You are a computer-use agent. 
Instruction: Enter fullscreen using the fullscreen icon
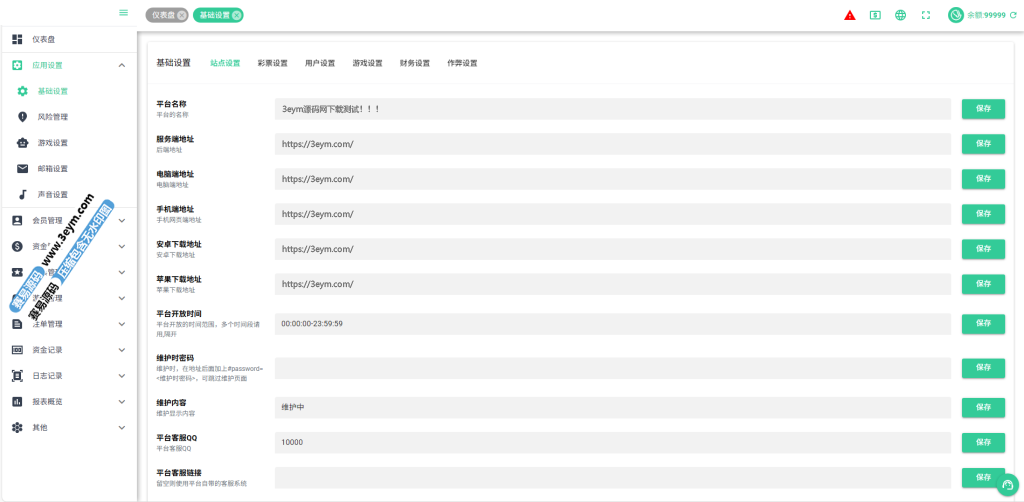tap(926, 15)
